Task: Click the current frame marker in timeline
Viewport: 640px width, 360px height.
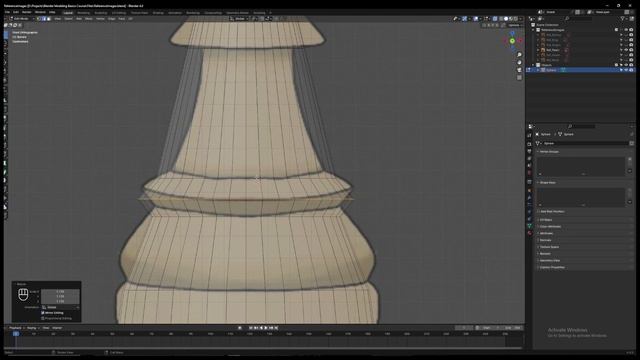Action: pos(16,334)
